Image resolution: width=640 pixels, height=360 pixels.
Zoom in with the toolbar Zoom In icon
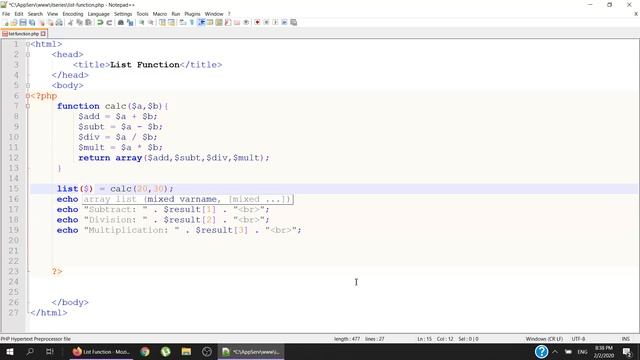point(142,22)
